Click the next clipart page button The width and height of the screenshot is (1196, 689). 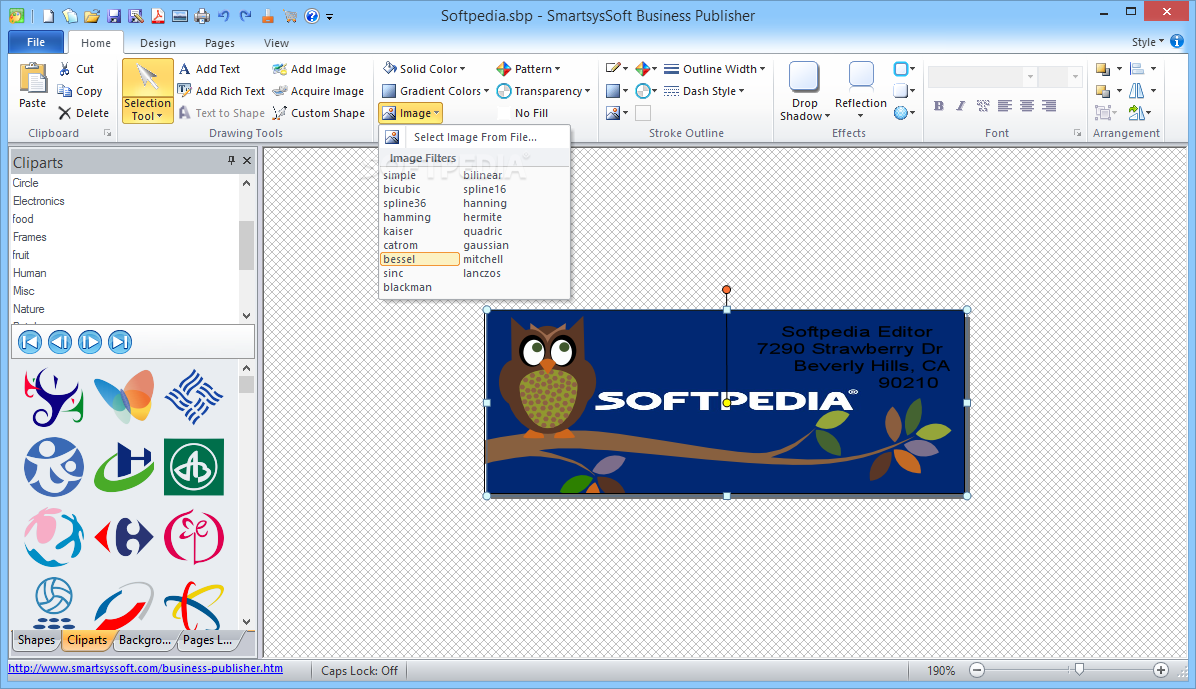(x=89, y=342)
